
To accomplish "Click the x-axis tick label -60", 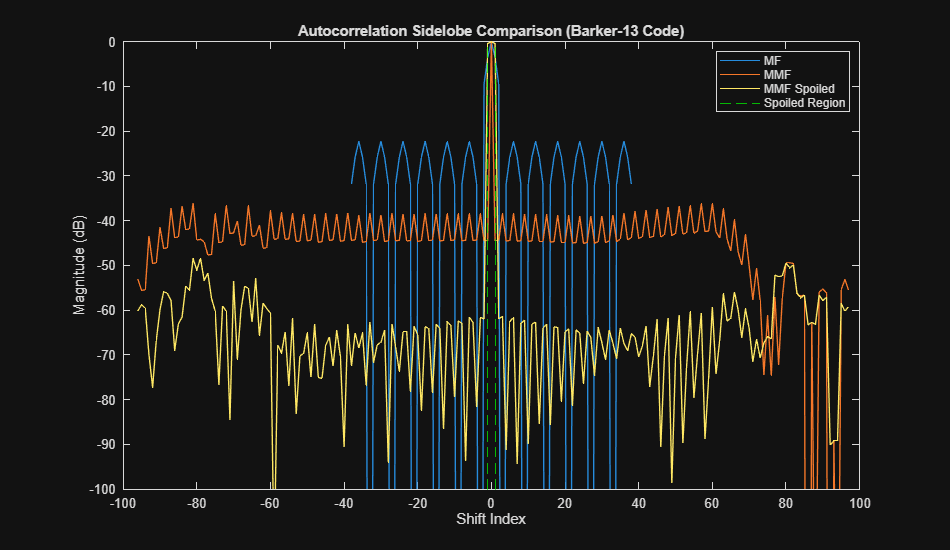I will click(x=270, y=503).
